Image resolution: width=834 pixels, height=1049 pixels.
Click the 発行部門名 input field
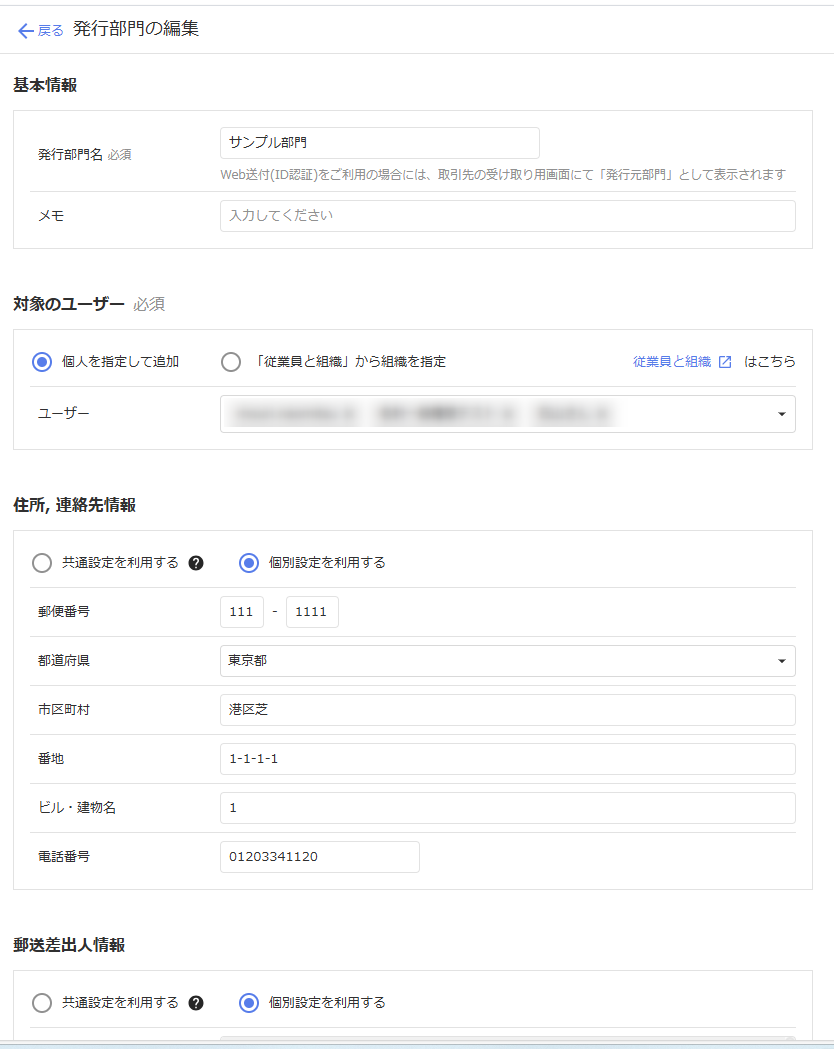pos(379,143)
